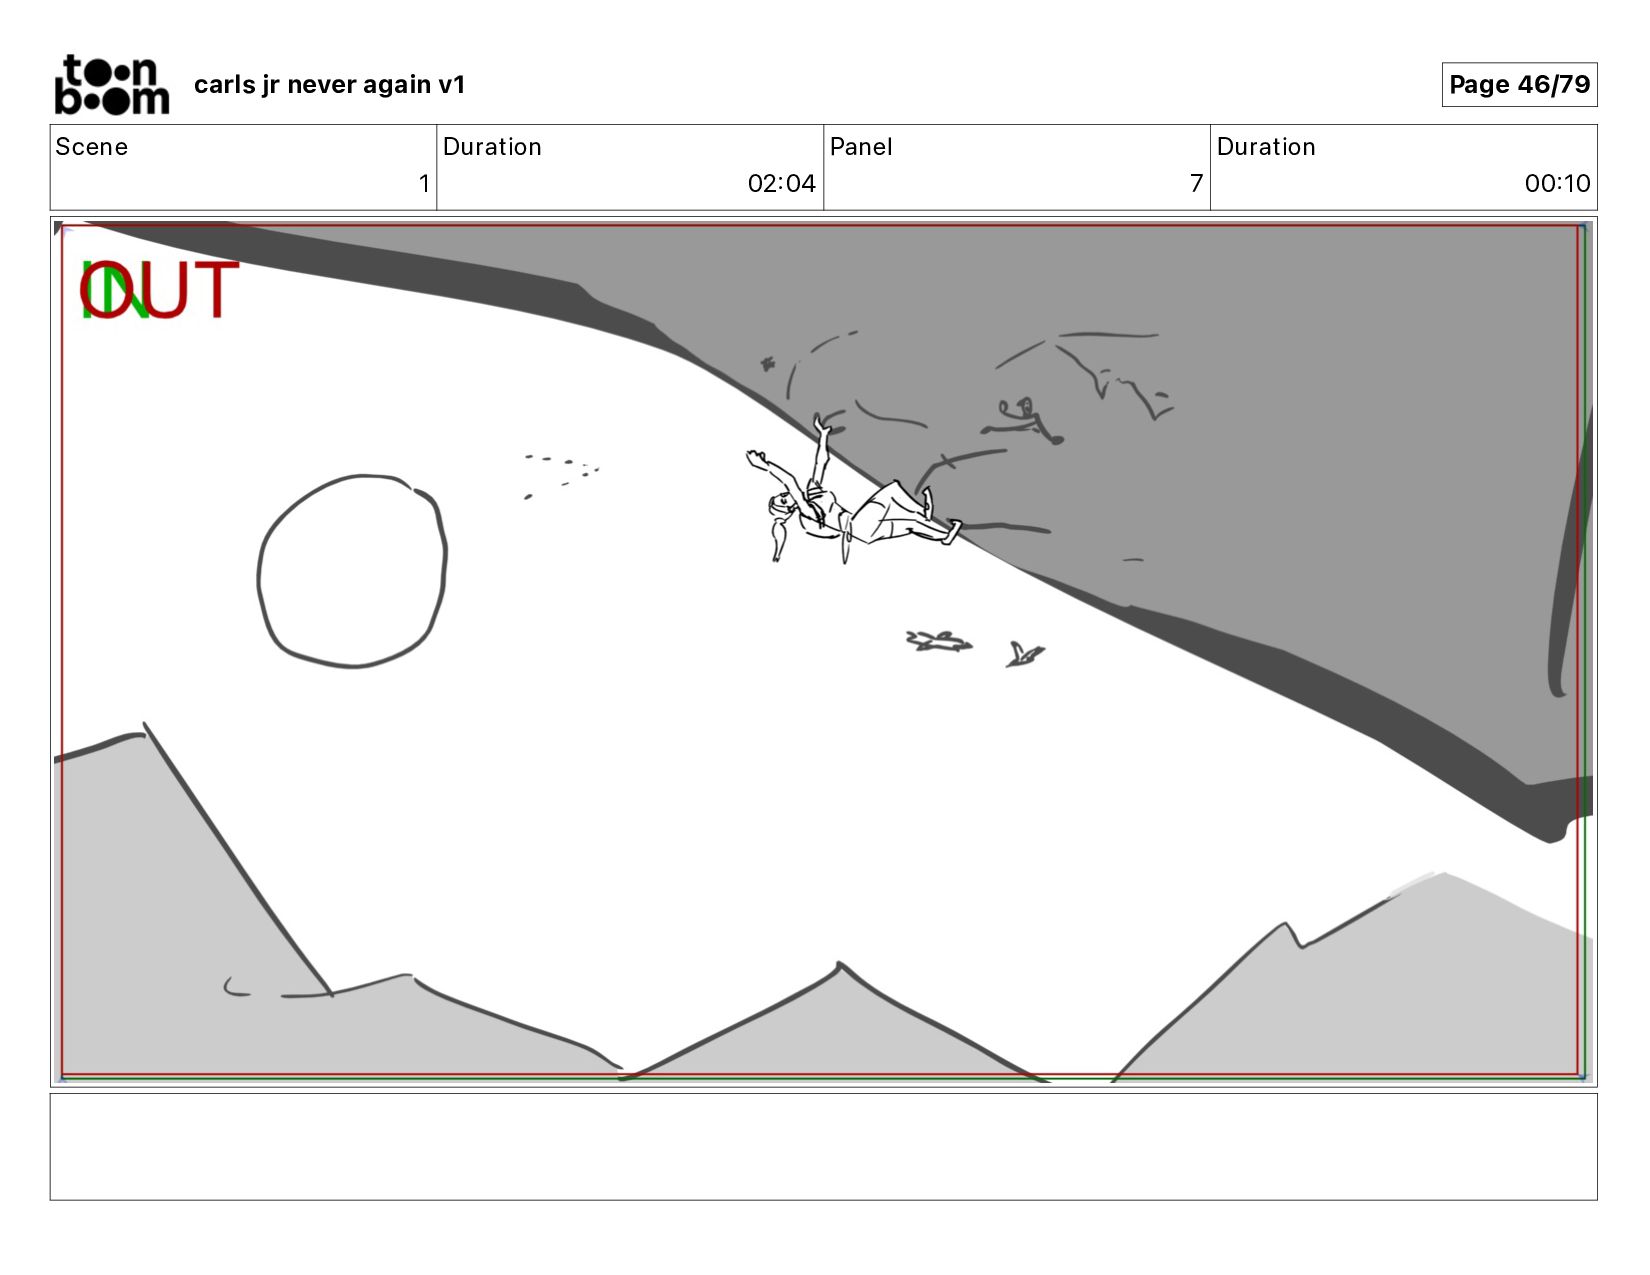Click the 'Scene' header label
Screen dimensions: 1650x1275
tap(92, 147)
